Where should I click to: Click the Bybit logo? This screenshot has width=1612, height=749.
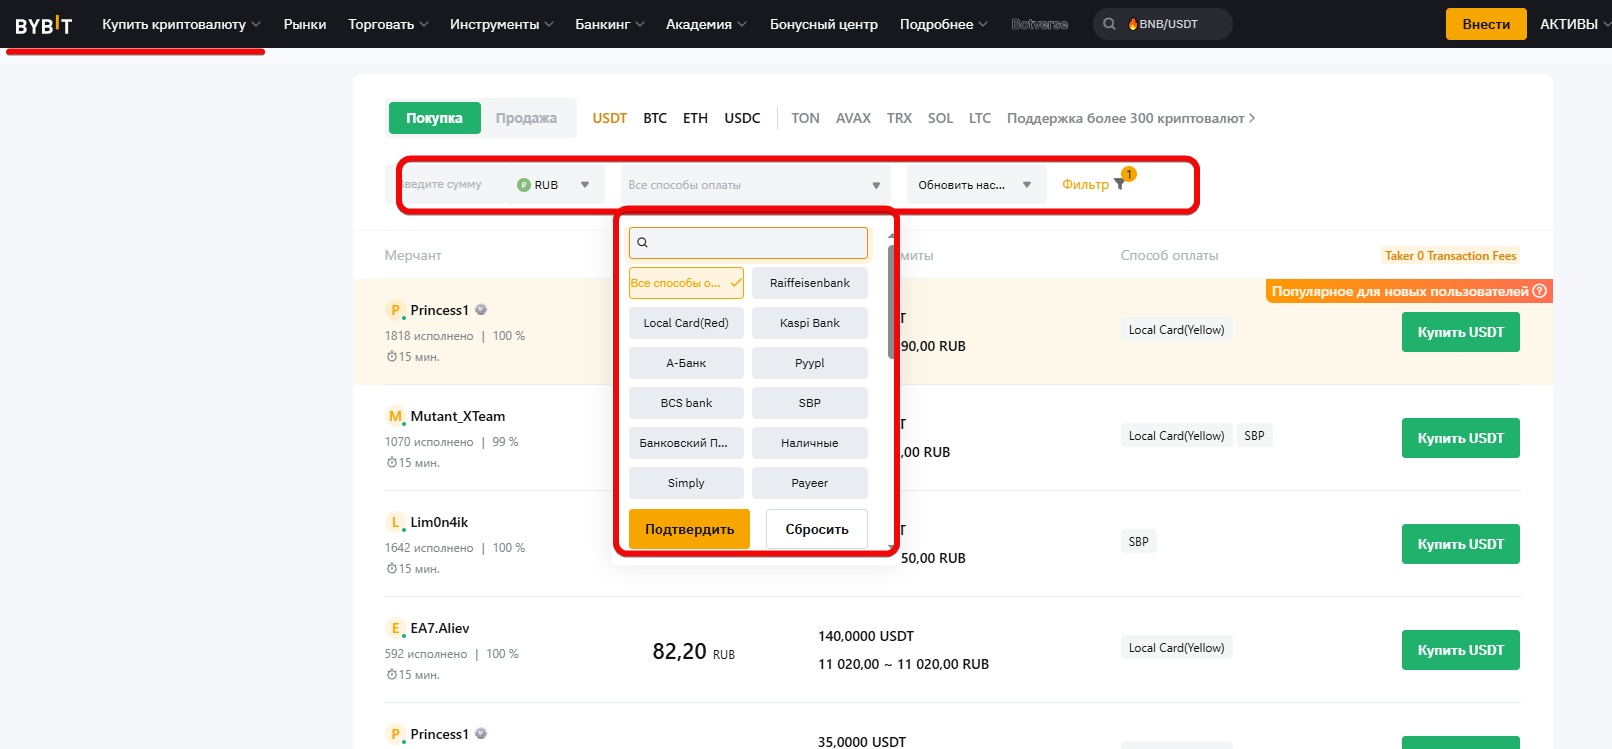click(x=43, y=25)
